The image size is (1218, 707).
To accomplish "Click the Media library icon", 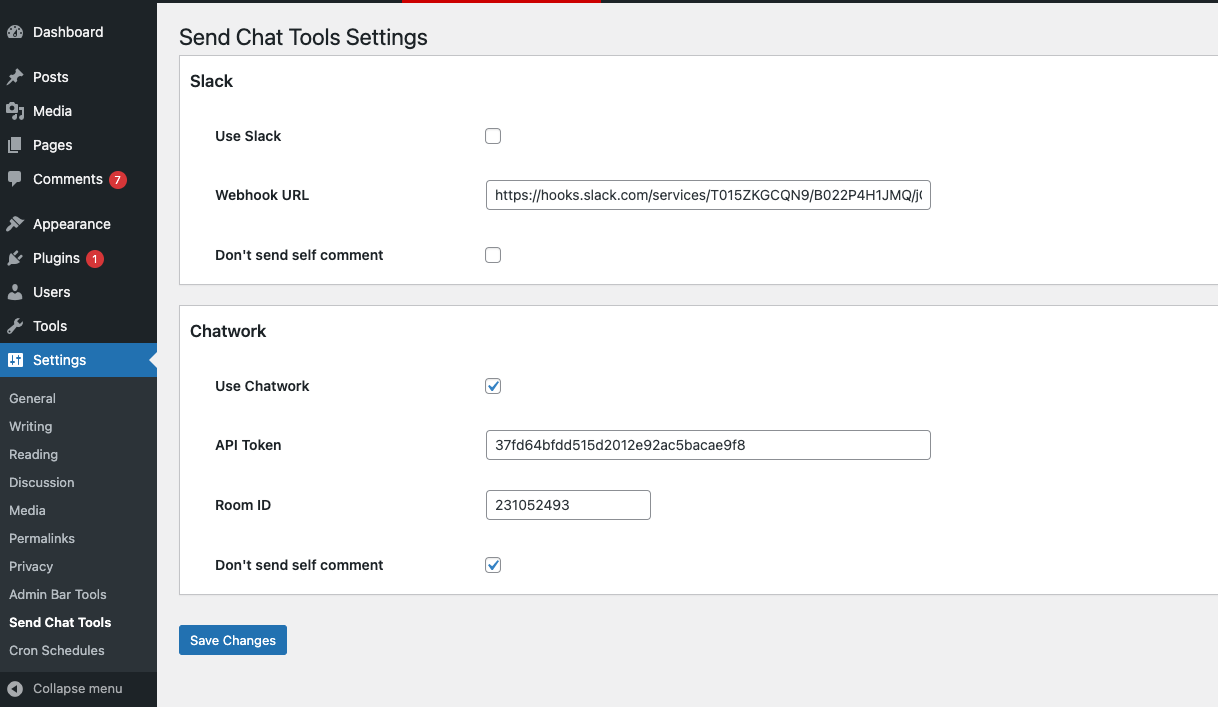I will [15, 111].
